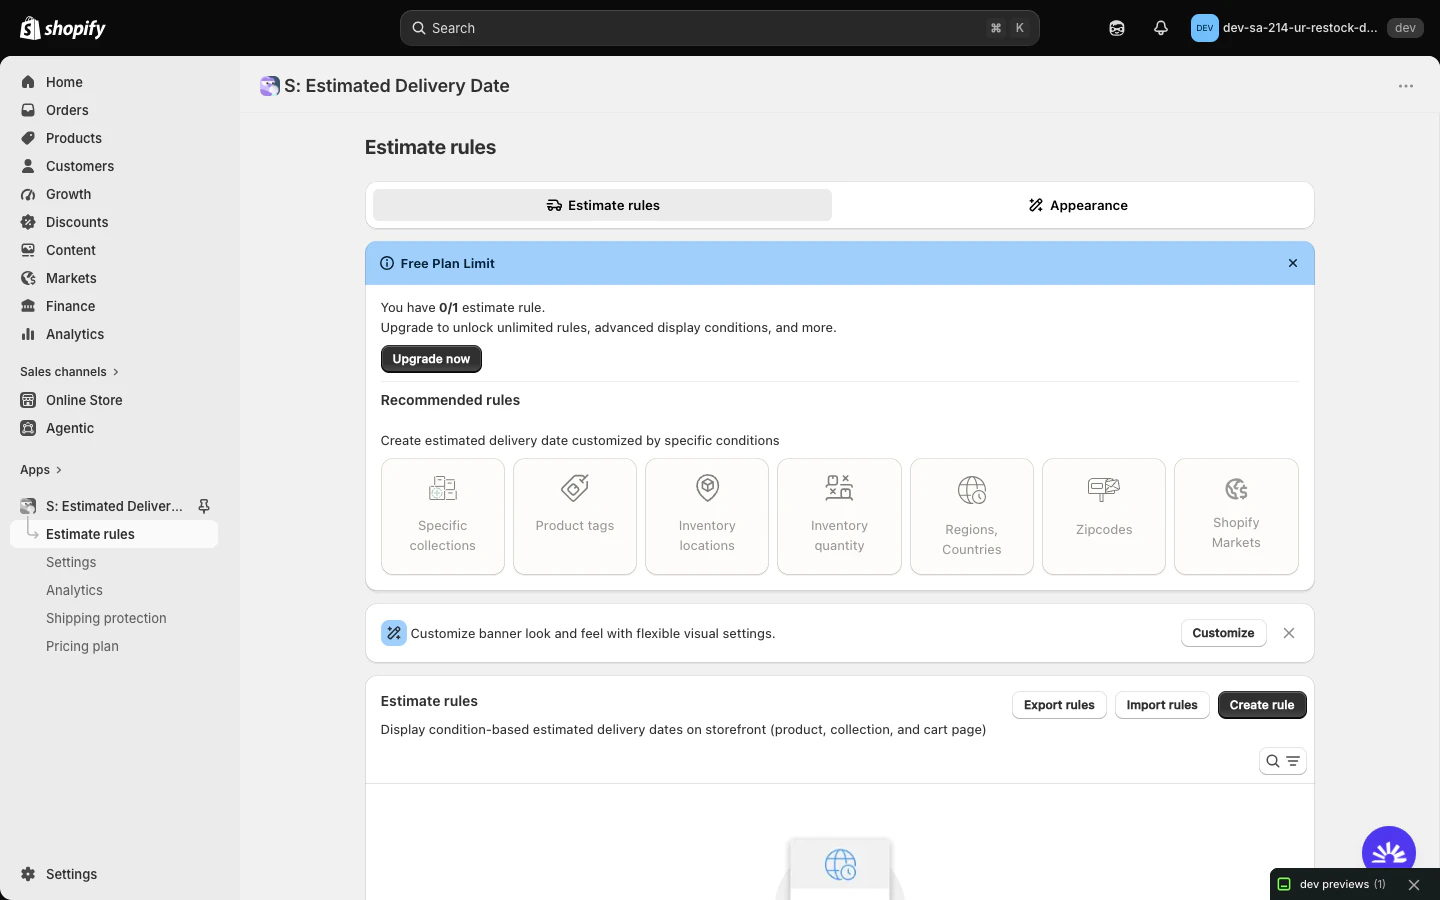Click the magic wand icon in customize banner
The height and width of the screenshot is (900, 1440).
click(394, 633)
